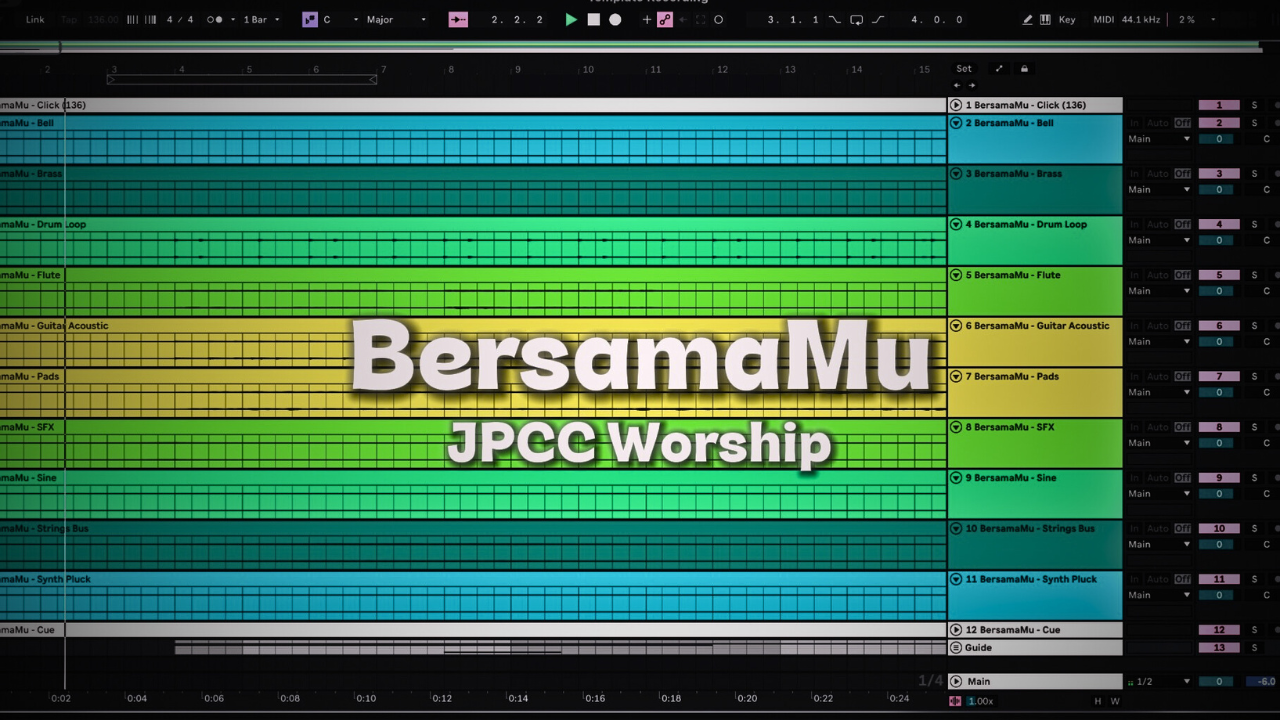Click the Synth Pluck track title
Viewport: 1280px width, 720px height.
tap(1031, 579)
